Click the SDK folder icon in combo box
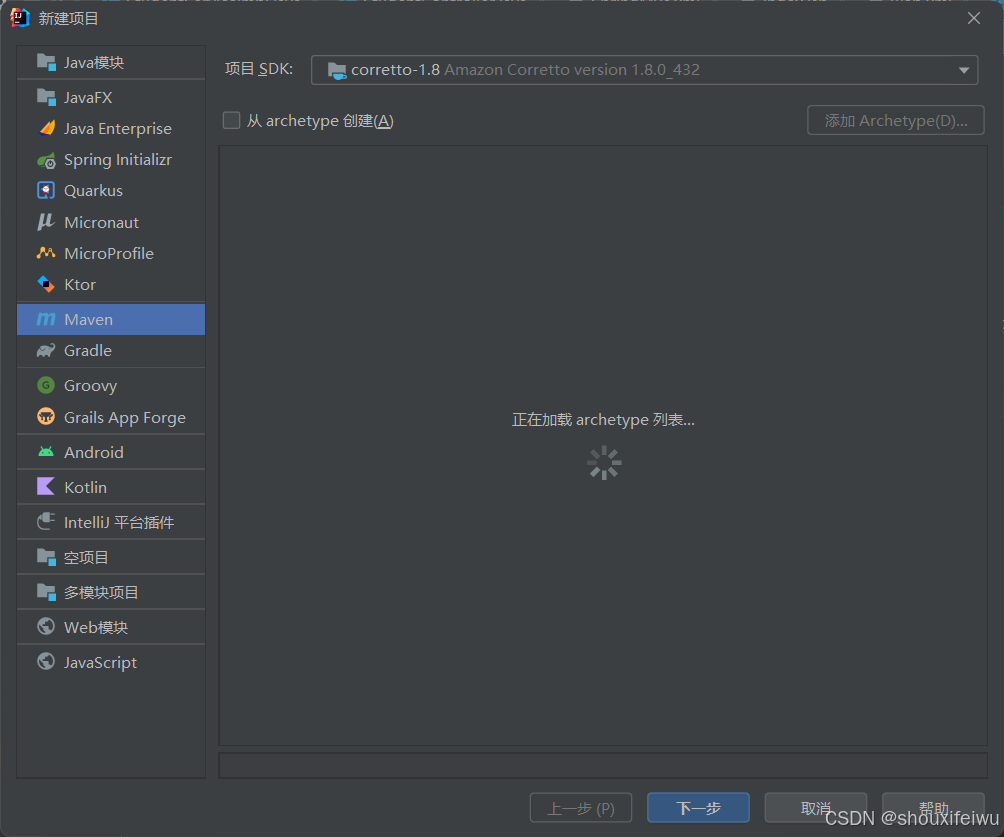Screen dimensions: 1004x837 (337, 70)
